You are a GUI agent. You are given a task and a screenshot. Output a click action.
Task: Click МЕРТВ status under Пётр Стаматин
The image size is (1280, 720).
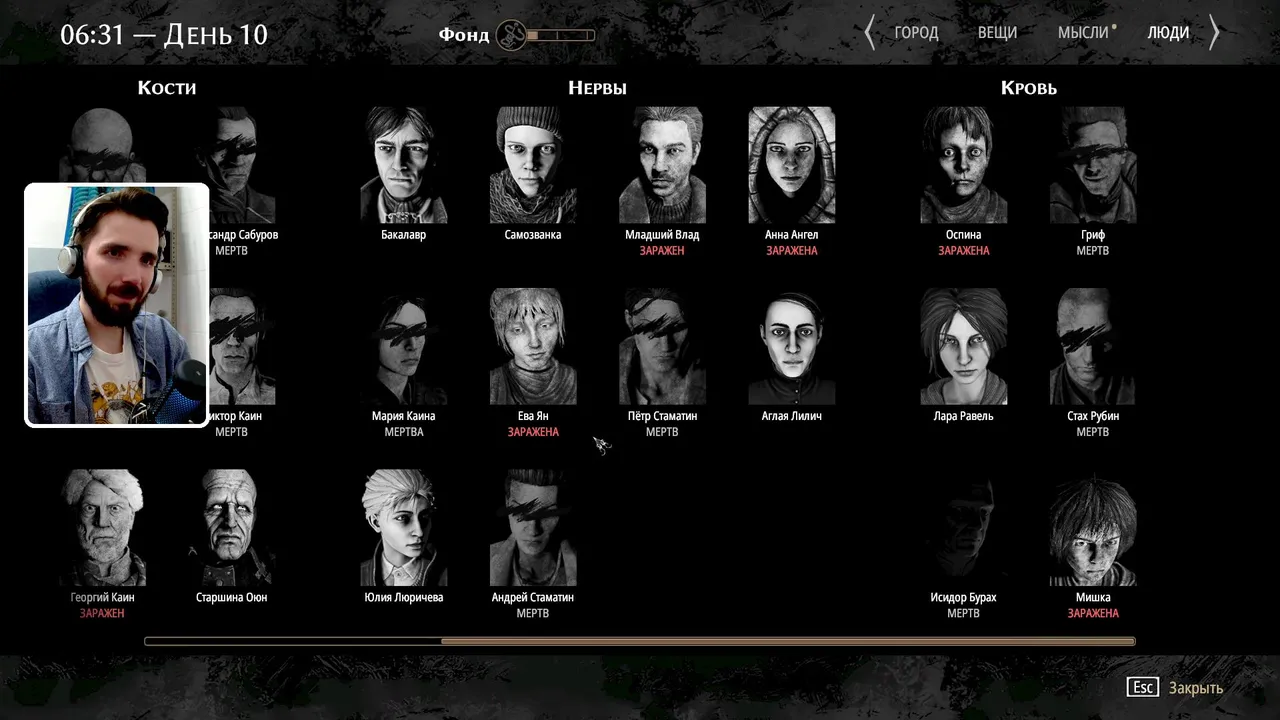[x=662, y=432]
